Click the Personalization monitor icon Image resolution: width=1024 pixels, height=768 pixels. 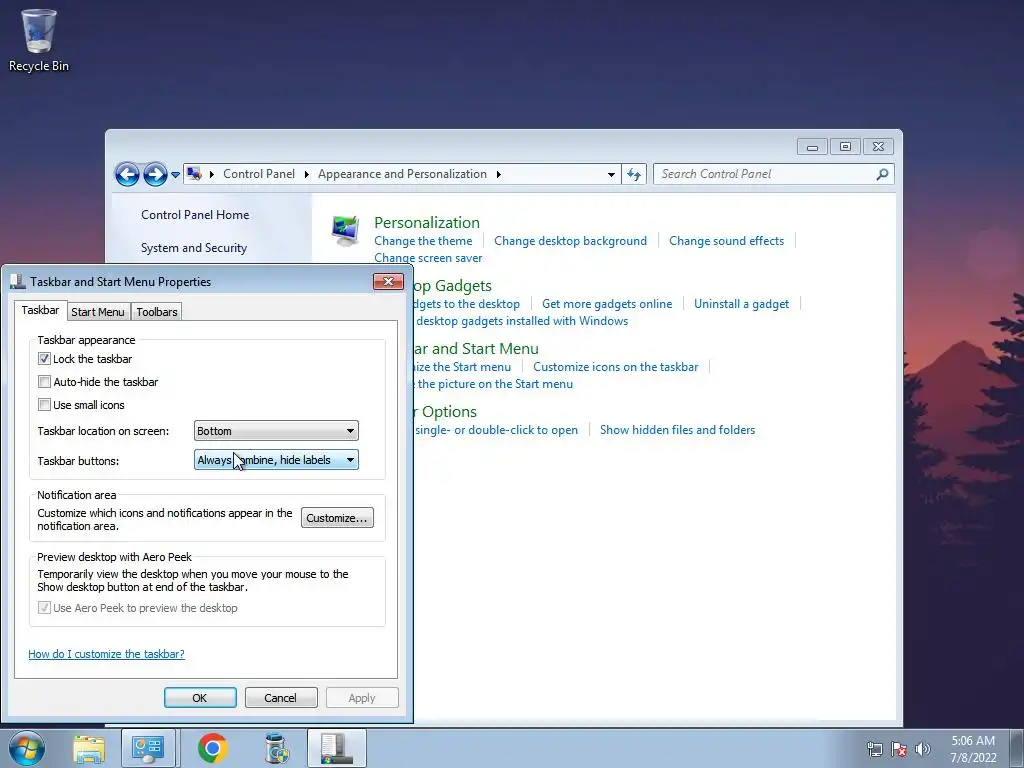[345, 231]
